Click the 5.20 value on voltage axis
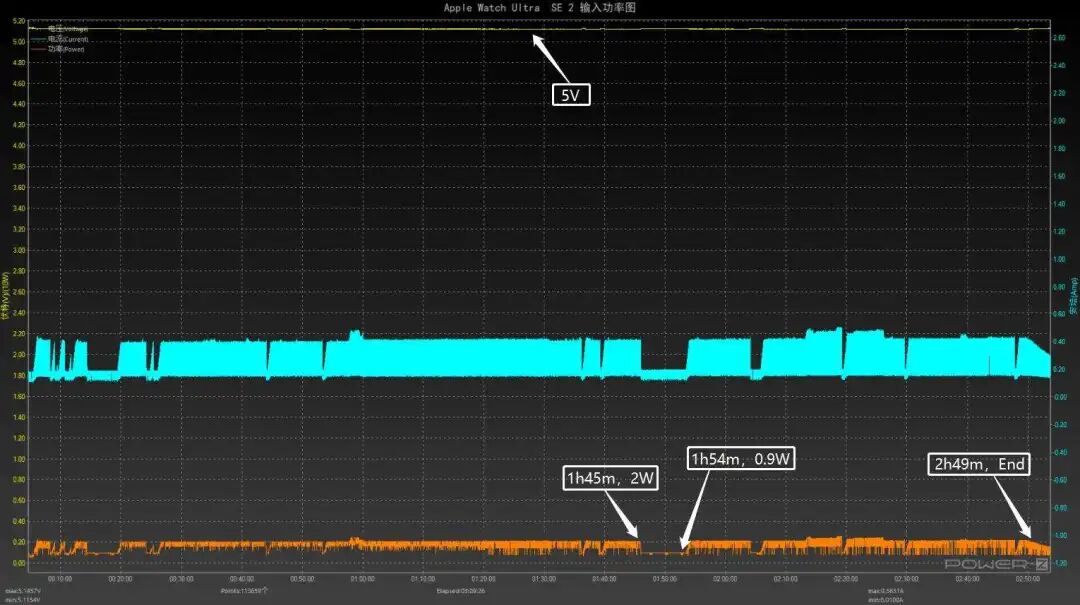Viewport: 1080px width, 605px height. tap(19, 21)
